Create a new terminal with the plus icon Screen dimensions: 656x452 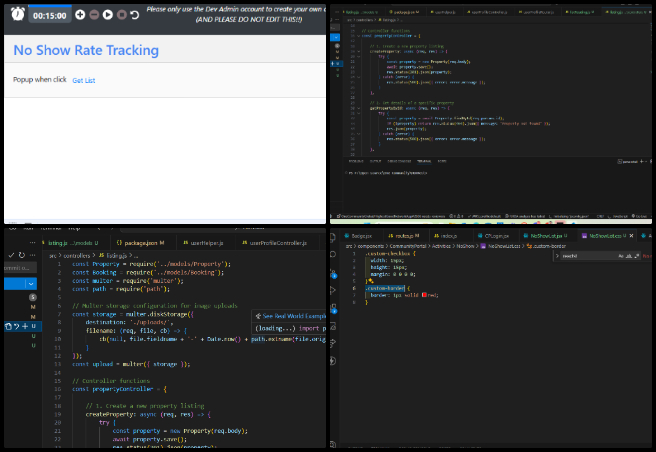point(641,162)
